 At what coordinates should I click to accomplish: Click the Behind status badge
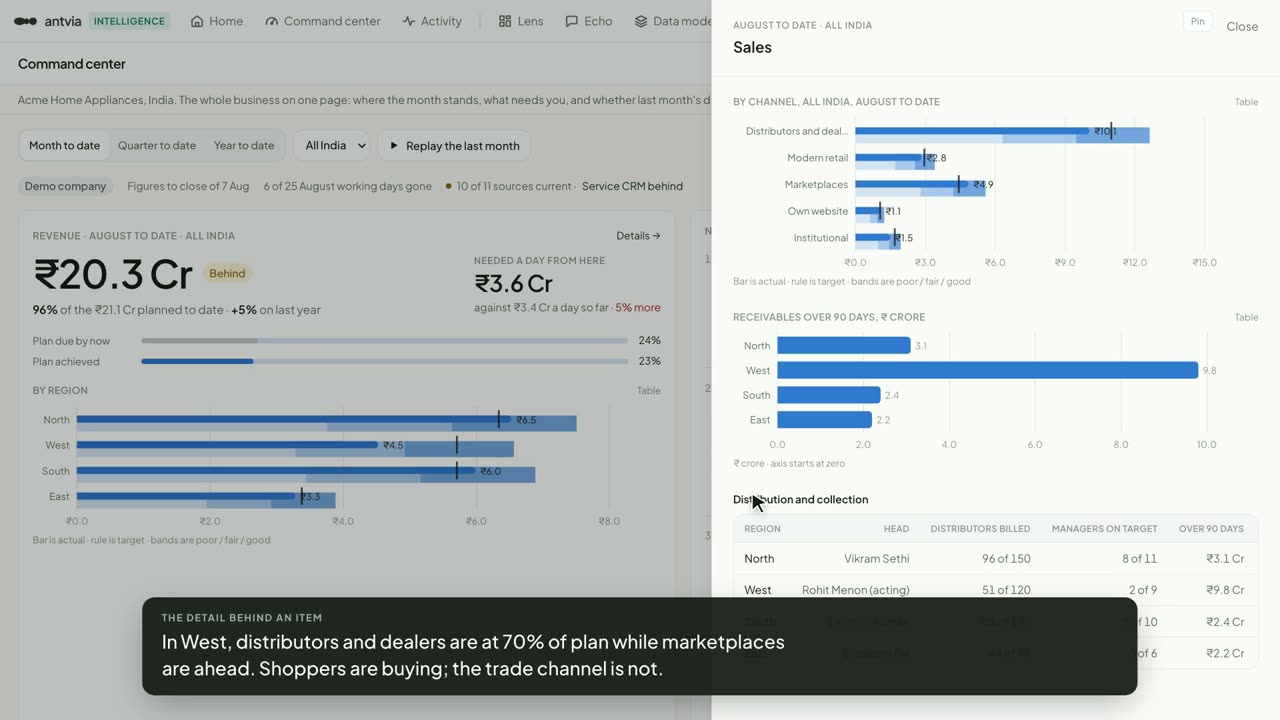[227, 273]
